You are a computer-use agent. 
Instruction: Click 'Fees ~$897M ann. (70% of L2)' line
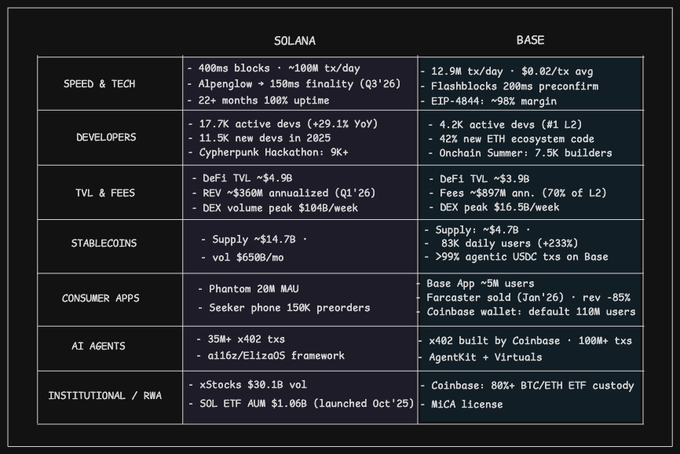click(x=517, y=193)
